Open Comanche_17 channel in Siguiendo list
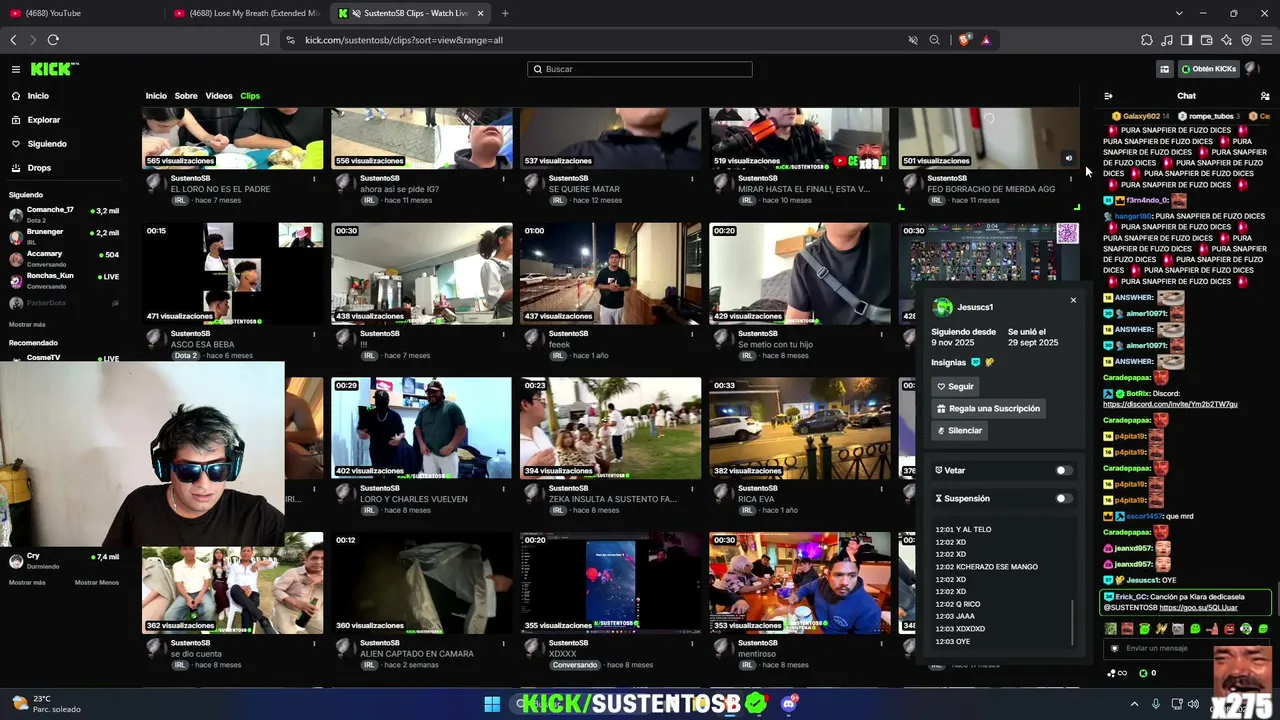This screenshot has width=1280, height=720. [x=62, y=214]
